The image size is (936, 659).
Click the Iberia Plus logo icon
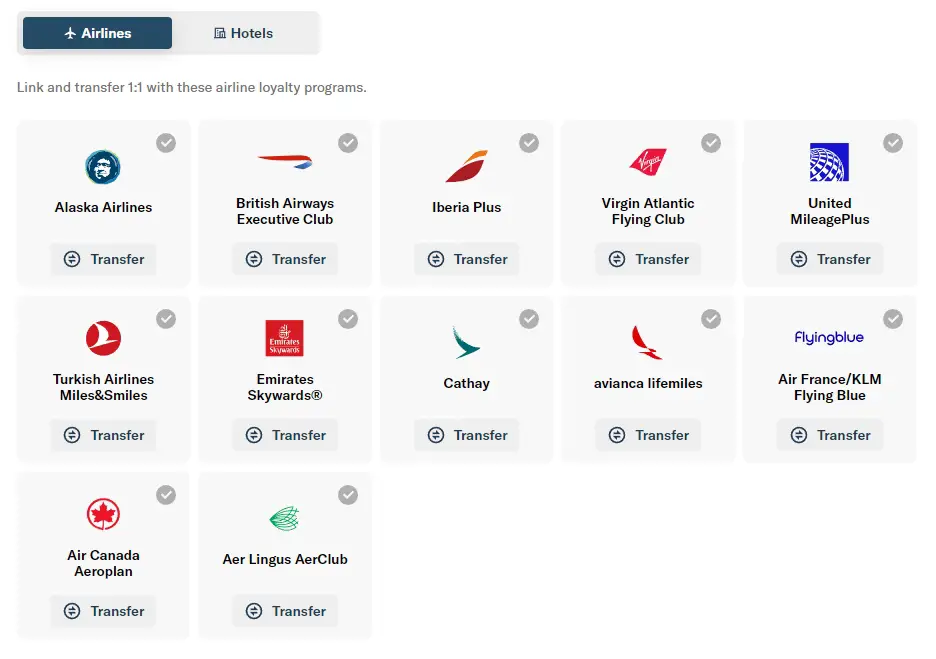tap(466, 167)
